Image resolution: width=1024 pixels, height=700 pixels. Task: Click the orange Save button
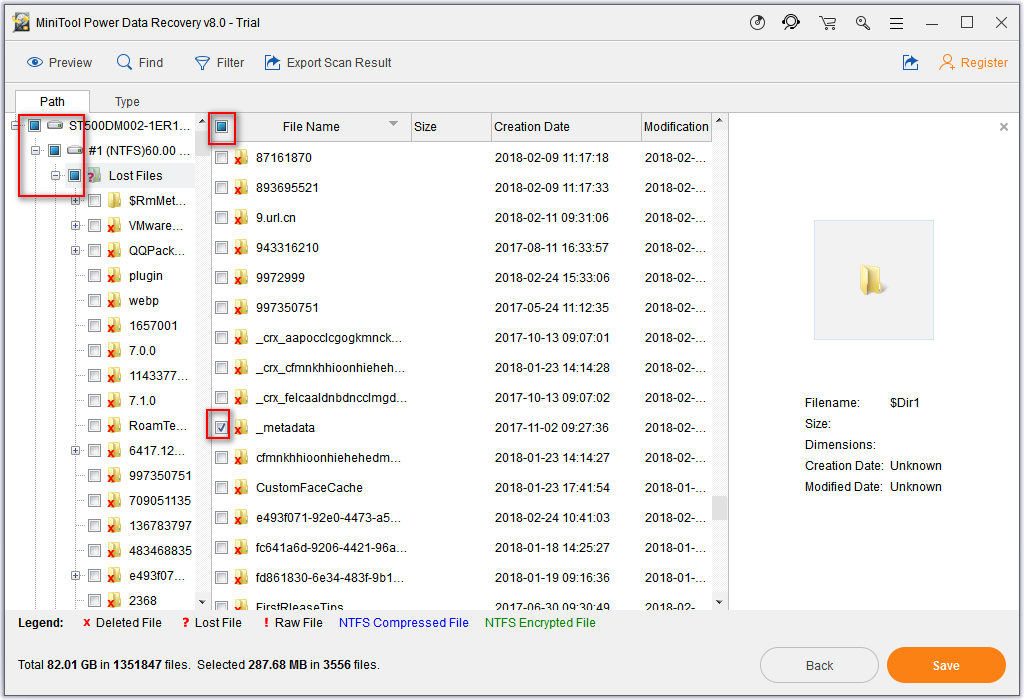946,665
